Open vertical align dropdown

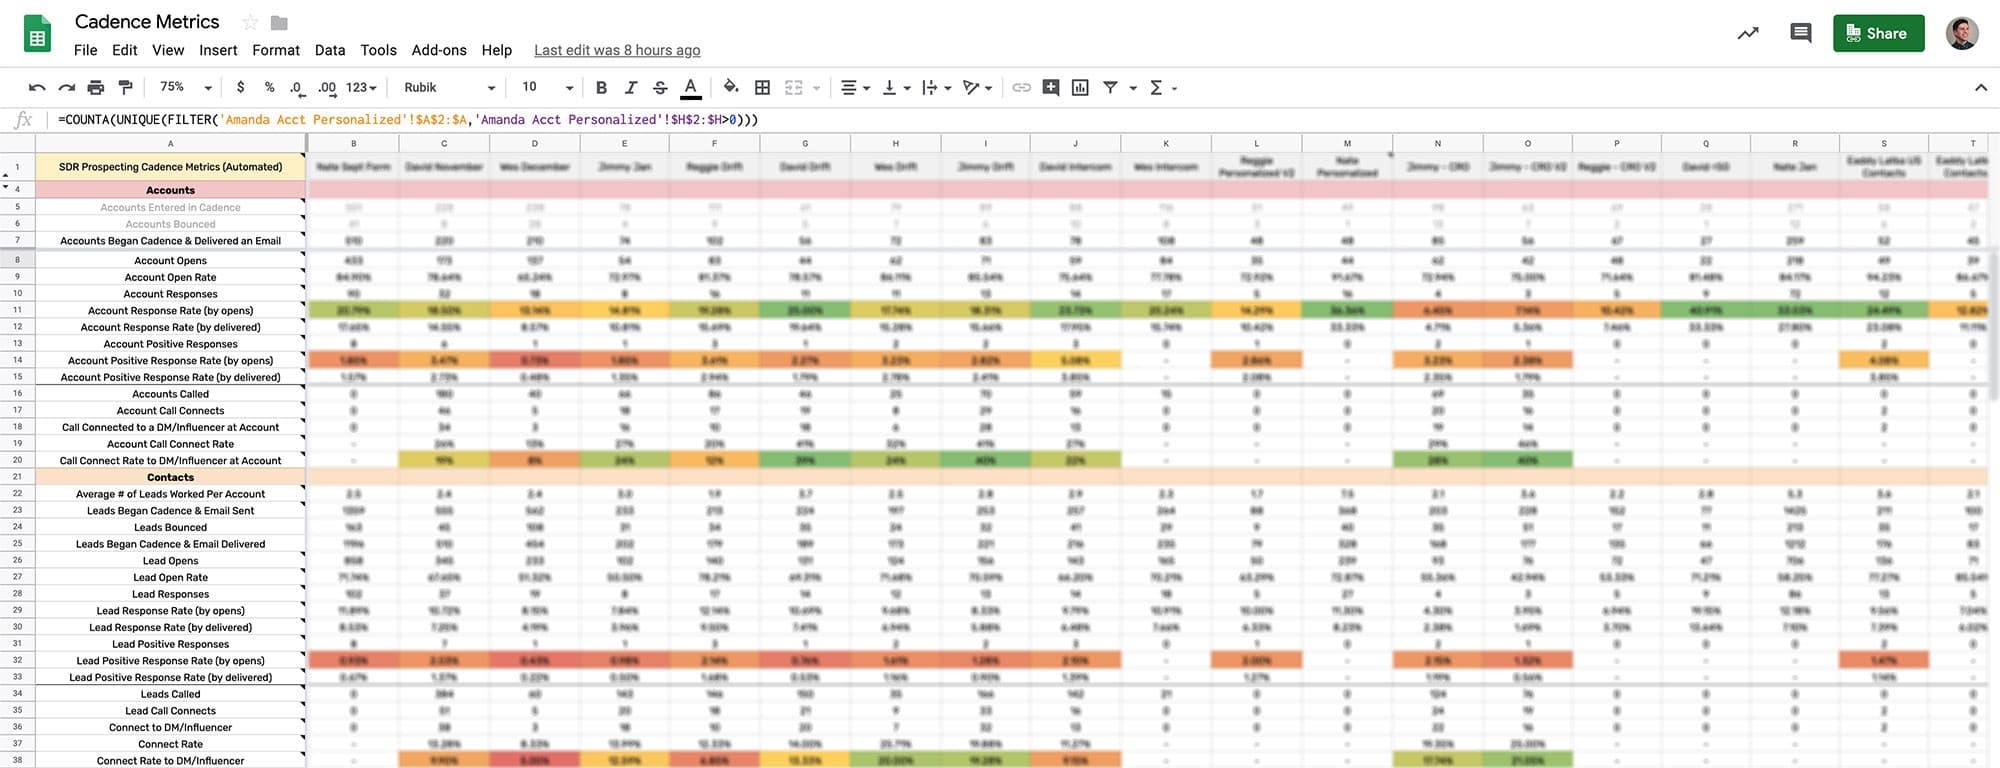(x=896, y=88)
